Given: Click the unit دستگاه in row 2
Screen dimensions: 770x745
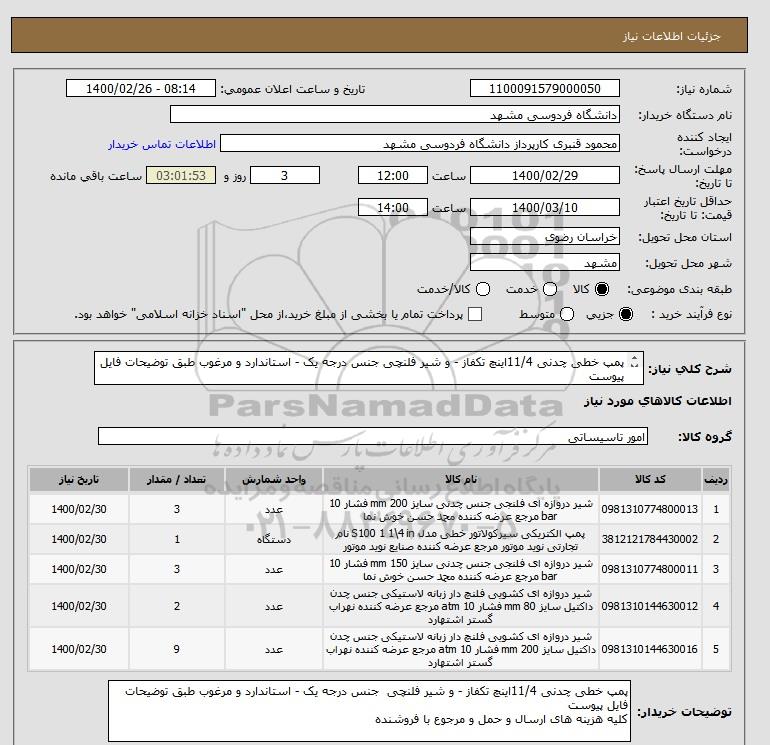Looking at the screenshot, I should (x=274, y=540).
